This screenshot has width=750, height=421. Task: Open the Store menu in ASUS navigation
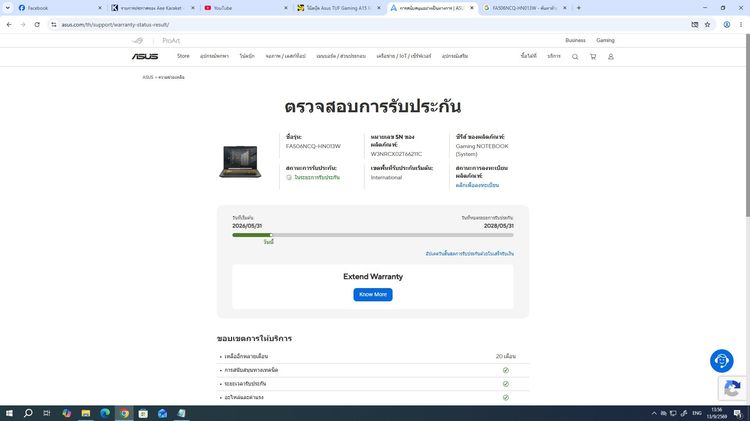click(x=183, y=56)
